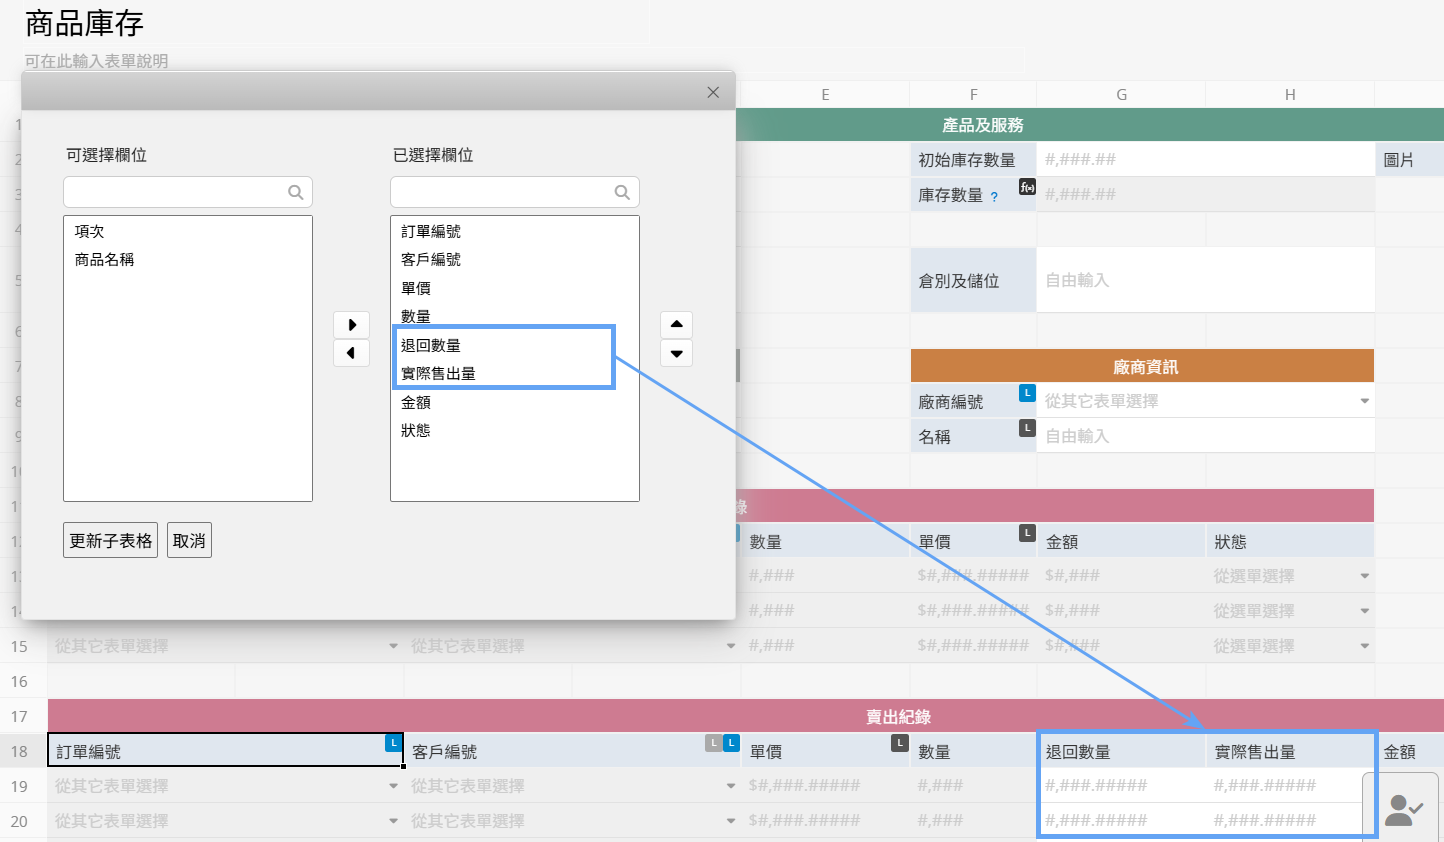Click the help question mark near 庫存數量

pyautogui.click(x=994, y=197)
